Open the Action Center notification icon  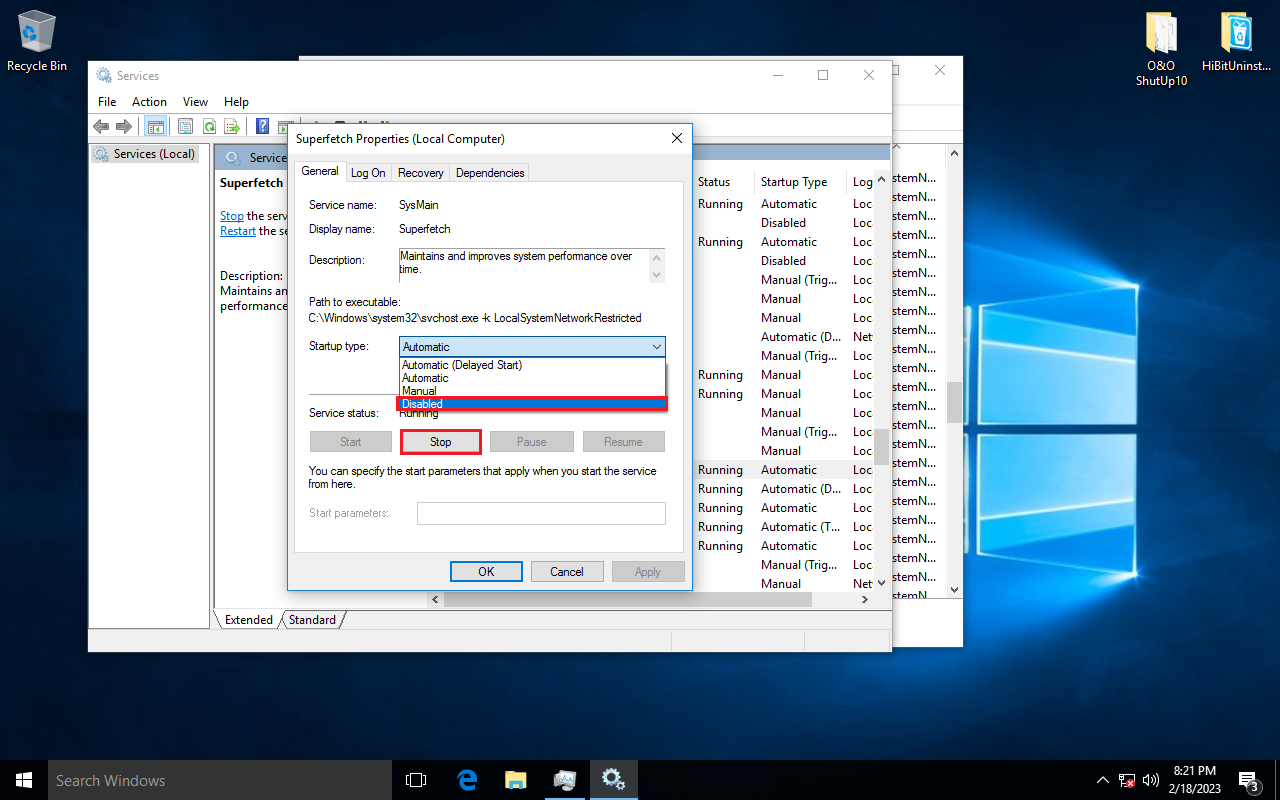coord(1248,780)
